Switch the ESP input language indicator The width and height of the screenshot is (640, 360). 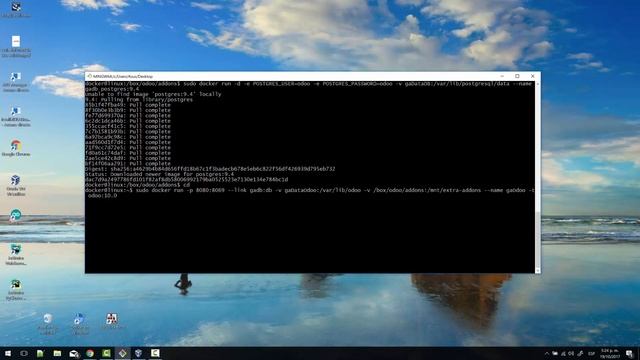(591, 353)
